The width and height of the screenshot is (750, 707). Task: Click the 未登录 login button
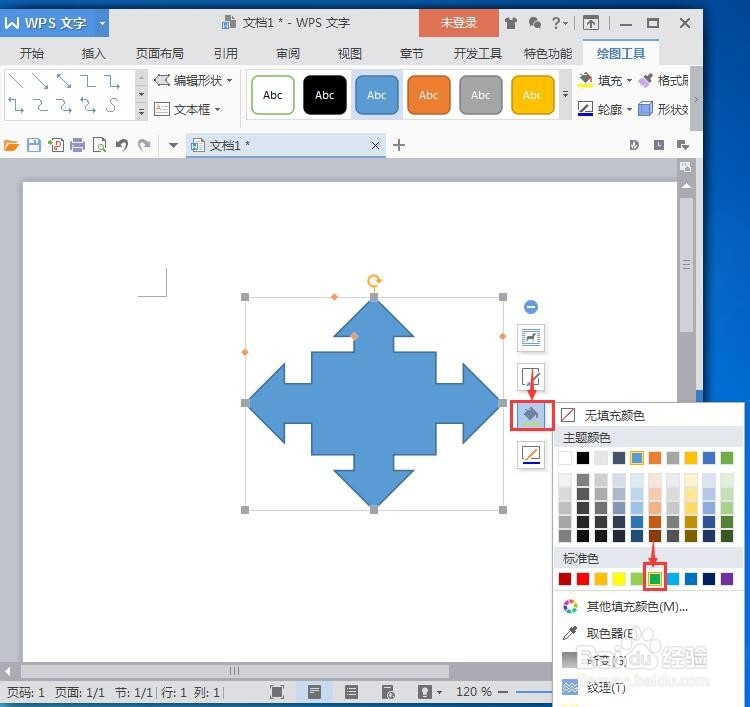[x=458, y=22]
